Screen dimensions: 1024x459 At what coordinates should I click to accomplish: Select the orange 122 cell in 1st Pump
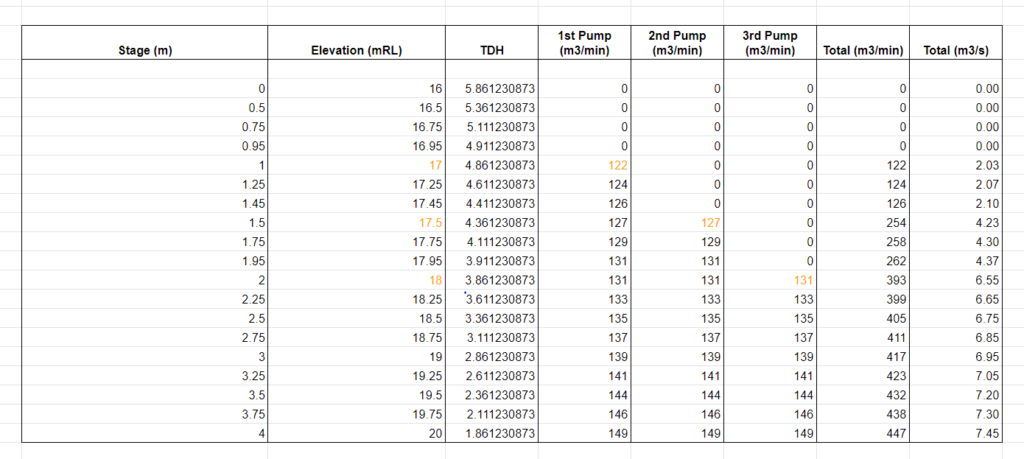click(584, 165)
